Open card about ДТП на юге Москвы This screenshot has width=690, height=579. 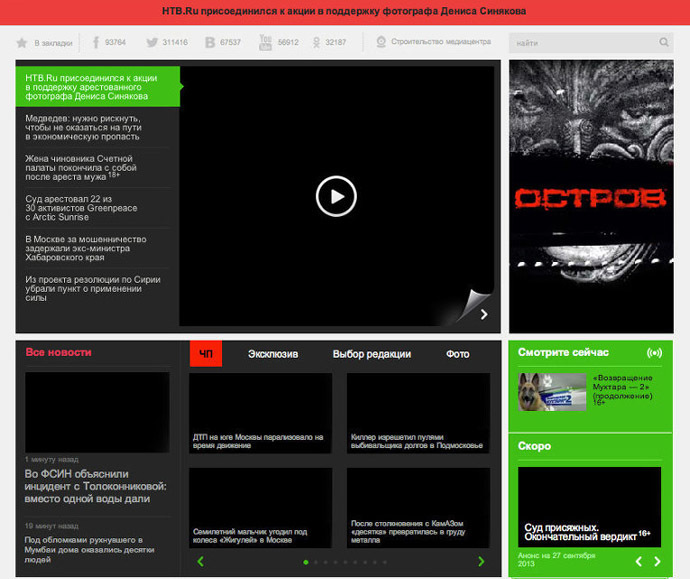tap(261, 413)
